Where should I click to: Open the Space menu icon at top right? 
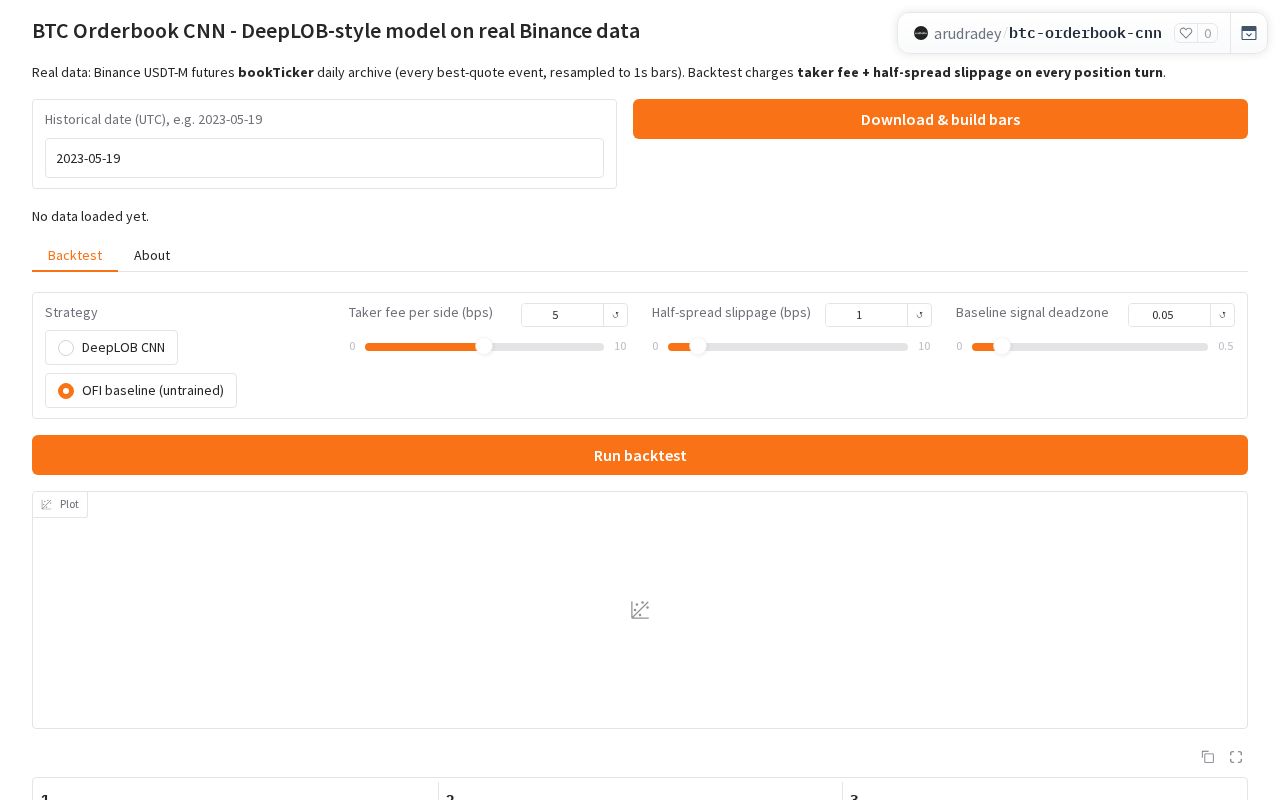coord(1249,33)
